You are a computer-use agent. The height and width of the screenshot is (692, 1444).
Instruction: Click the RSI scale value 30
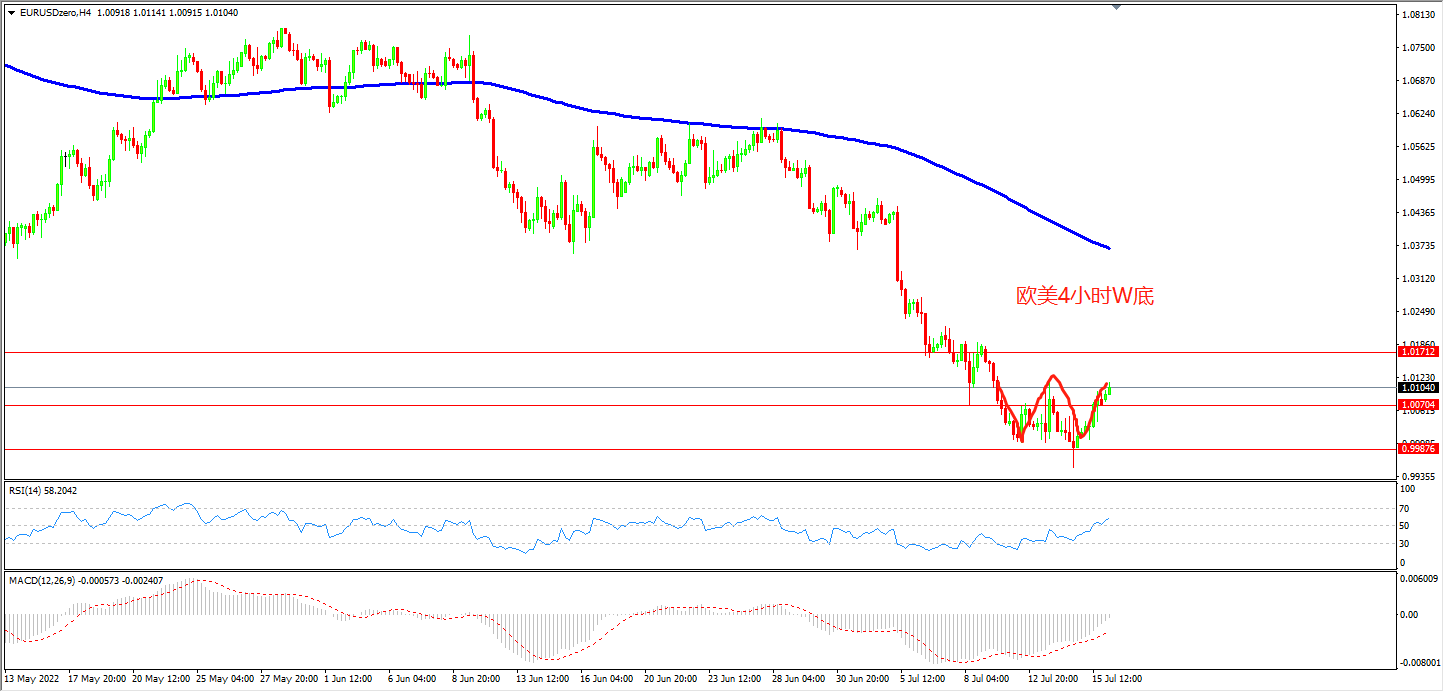click(x=1404, y=544)
